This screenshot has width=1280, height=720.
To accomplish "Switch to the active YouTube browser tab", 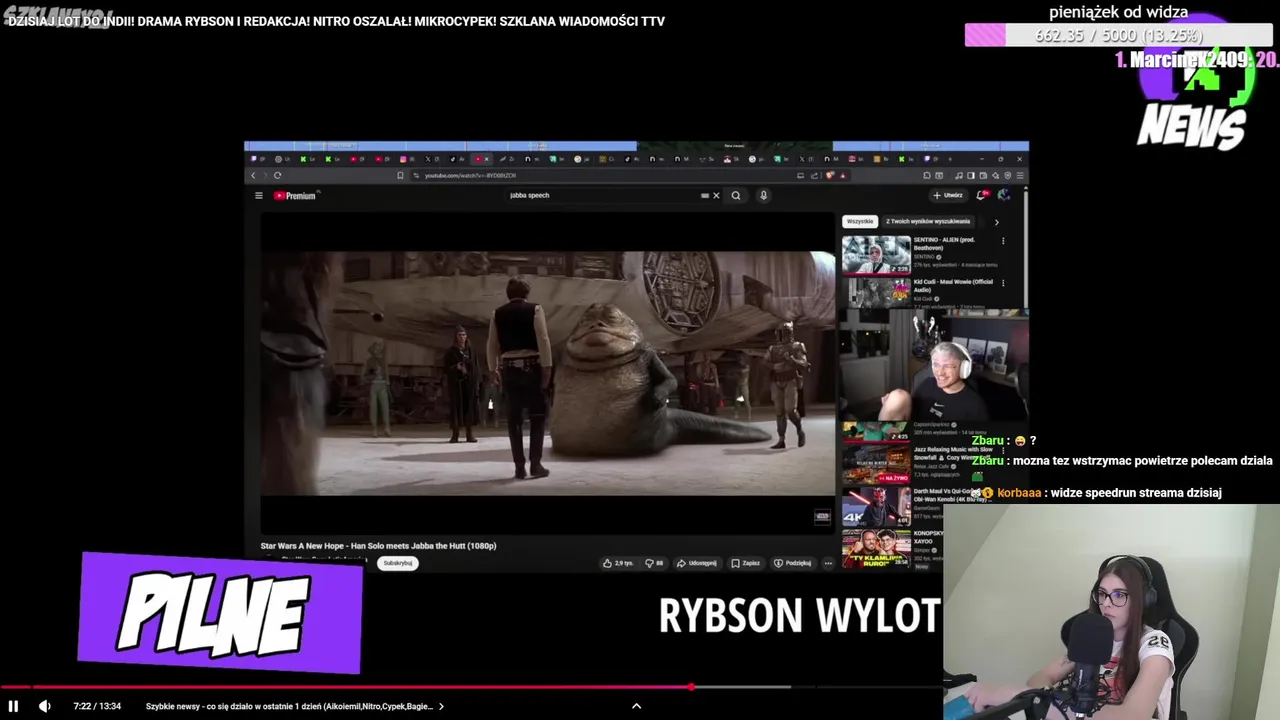I will click(x=482, y=159).
